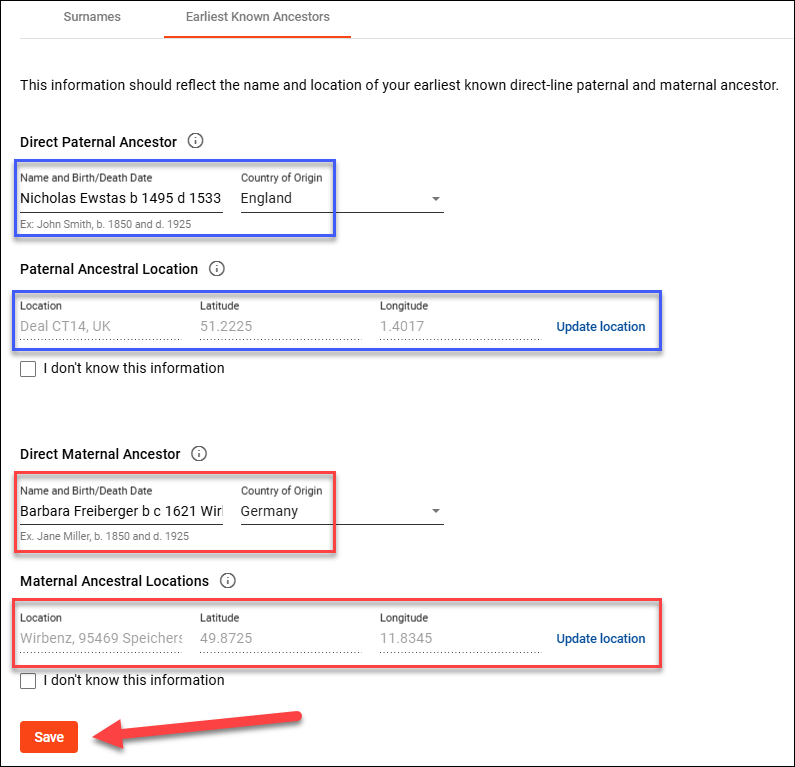Click the paternal Longitude field 1.4017

coord(459,326)
